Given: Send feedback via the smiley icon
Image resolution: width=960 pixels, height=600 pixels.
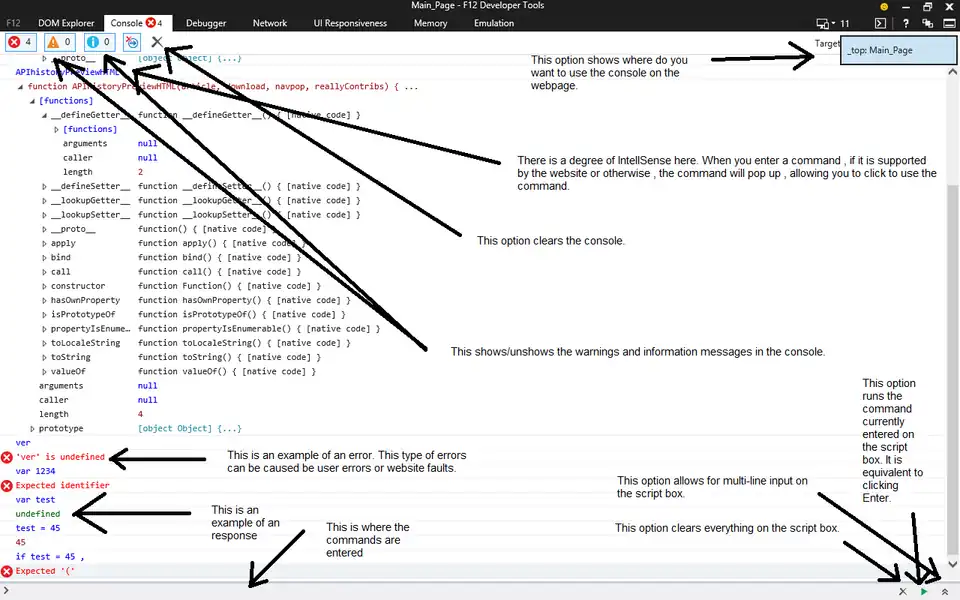Looking at the screenshot, I should tap(885, 8).
